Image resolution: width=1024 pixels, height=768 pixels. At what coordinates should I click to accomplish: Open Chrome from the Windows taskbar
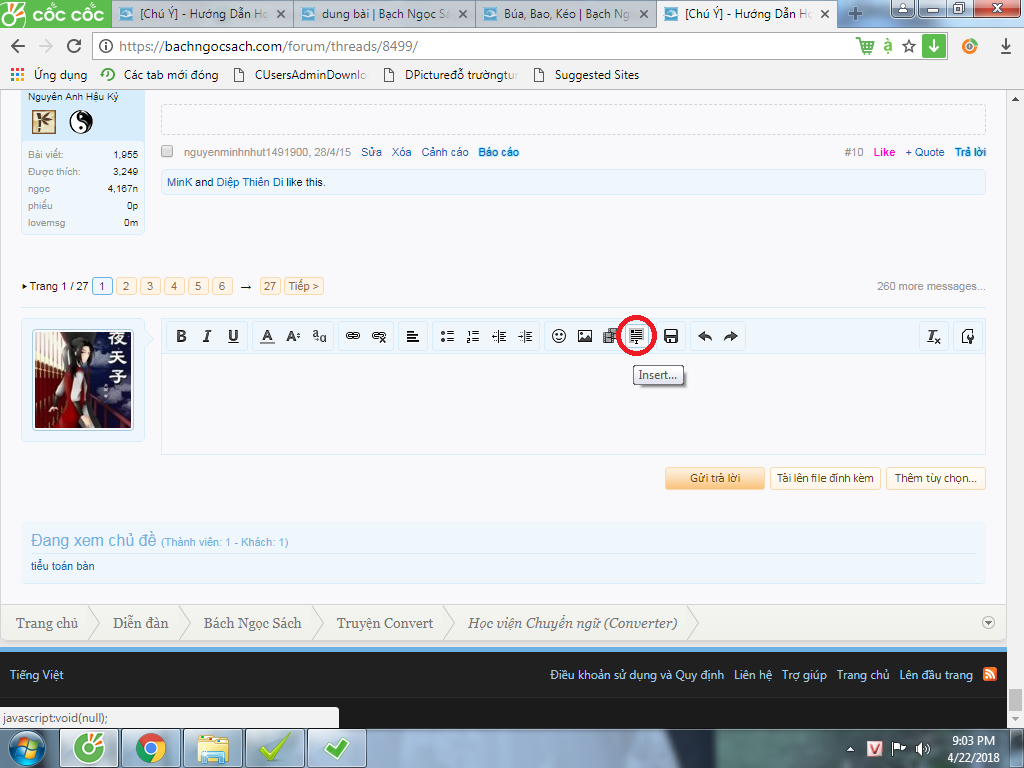[151, 747]
